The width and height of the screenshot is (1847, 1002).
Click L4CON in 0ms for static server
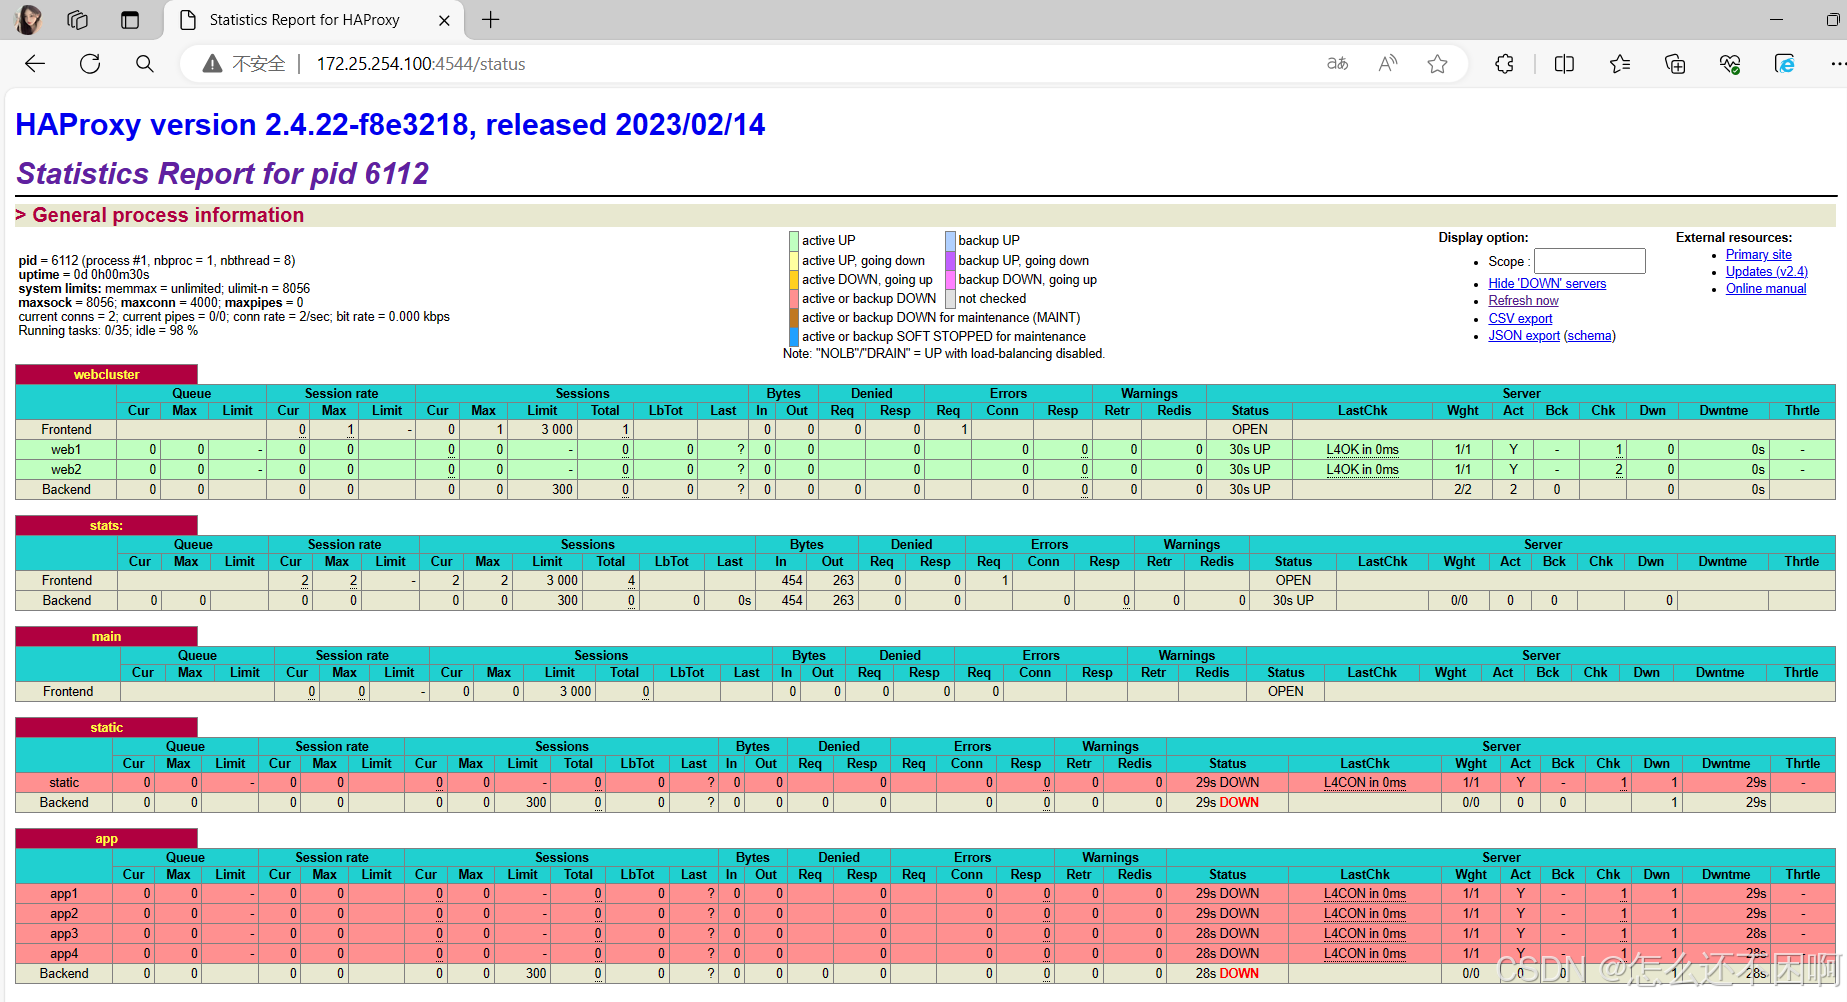coord(1365,783)
